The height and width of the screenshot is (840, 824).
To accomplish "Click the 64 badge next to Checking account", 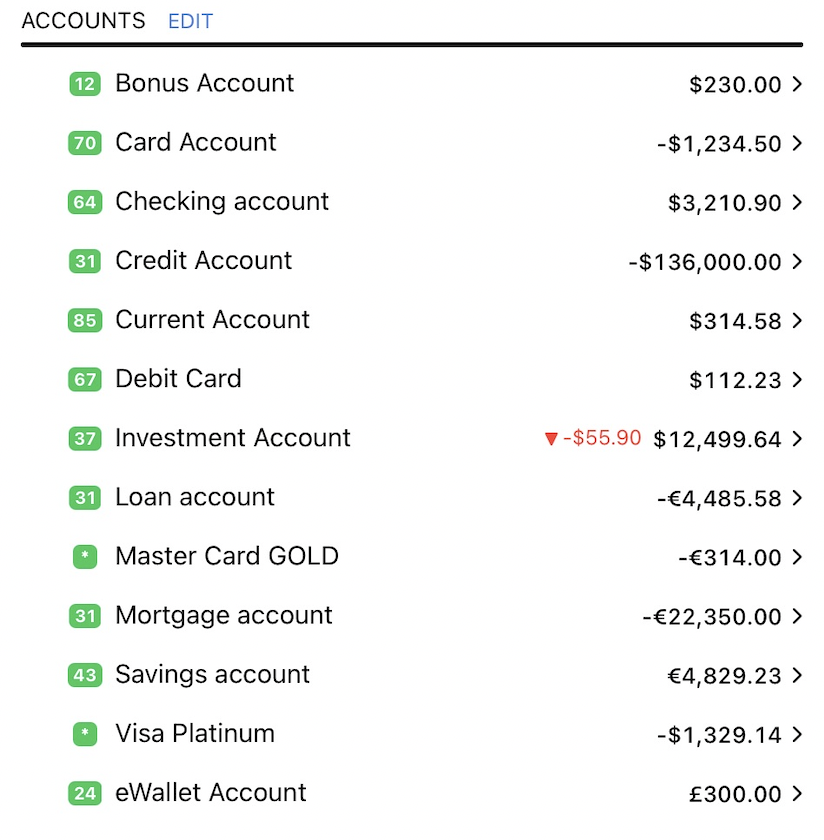I will (85, 202).
